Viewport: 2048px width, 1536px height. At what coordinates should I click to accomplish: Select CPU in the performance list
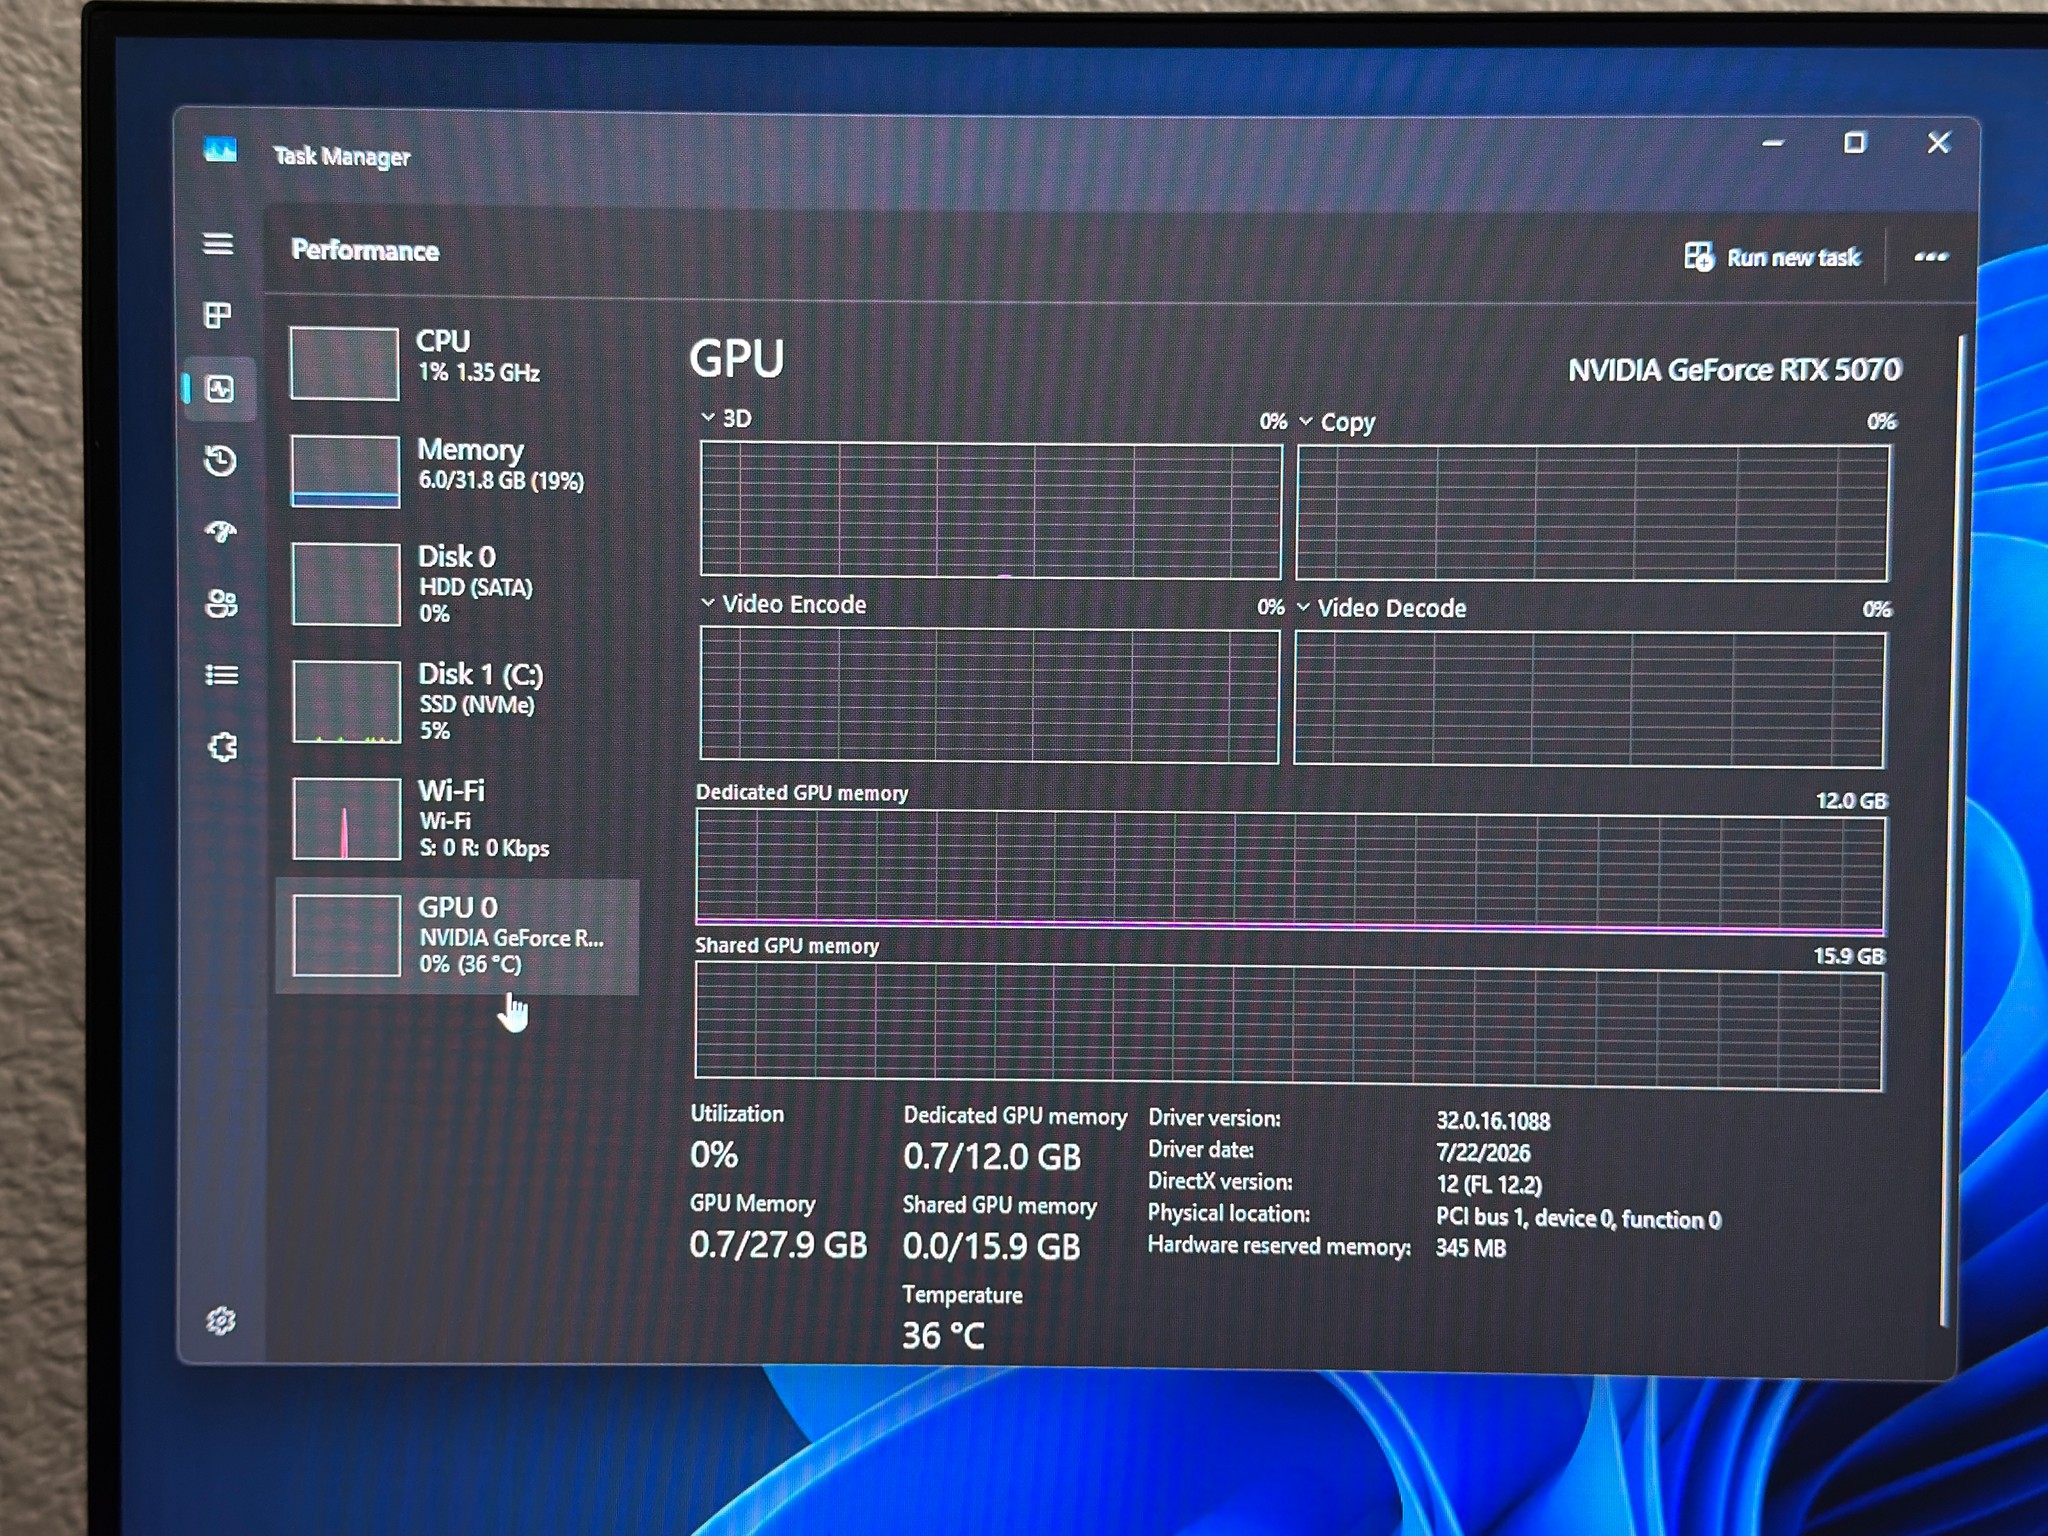click(458, 362)
